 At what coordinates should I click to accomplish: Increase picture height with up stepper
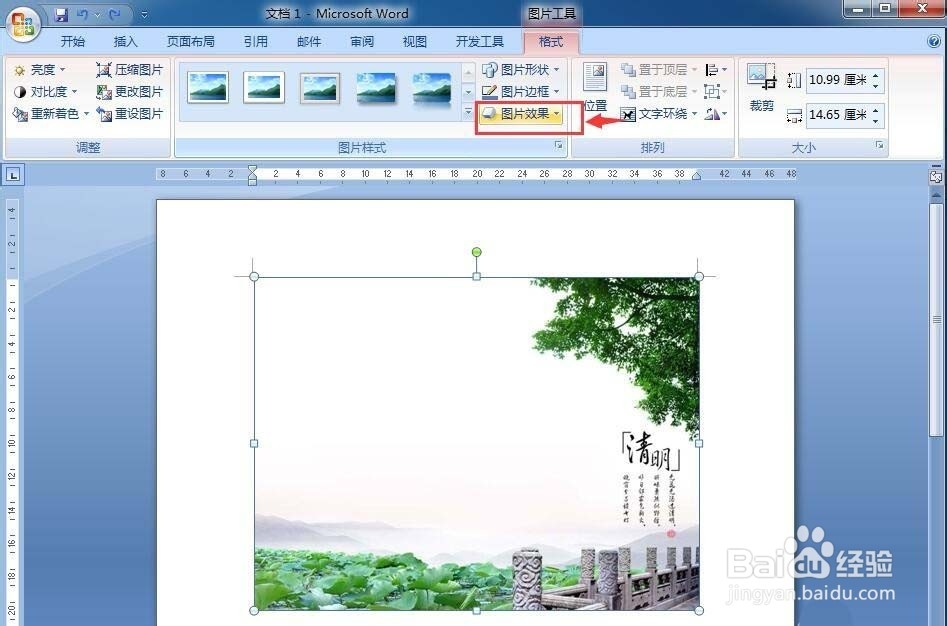tap(876, 75)
